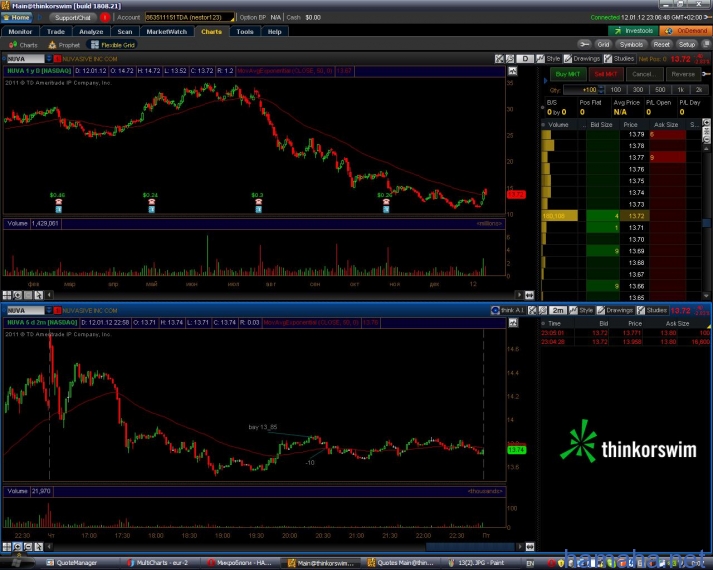Click the top chart grid layout icon at bottom-left

point(7,295)
